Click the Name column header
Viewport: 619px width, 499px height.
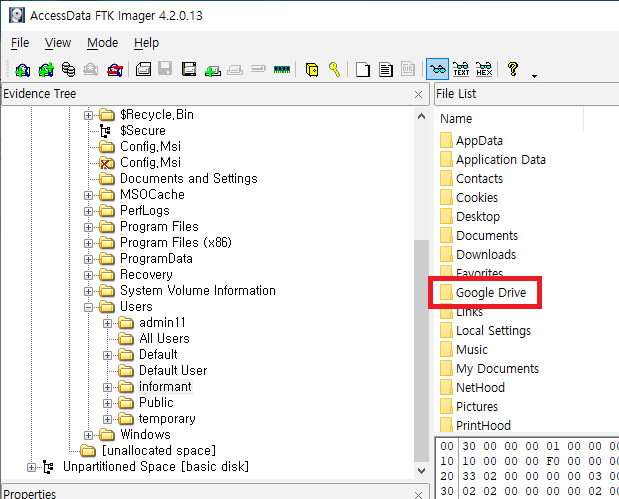tap(509, 119)
